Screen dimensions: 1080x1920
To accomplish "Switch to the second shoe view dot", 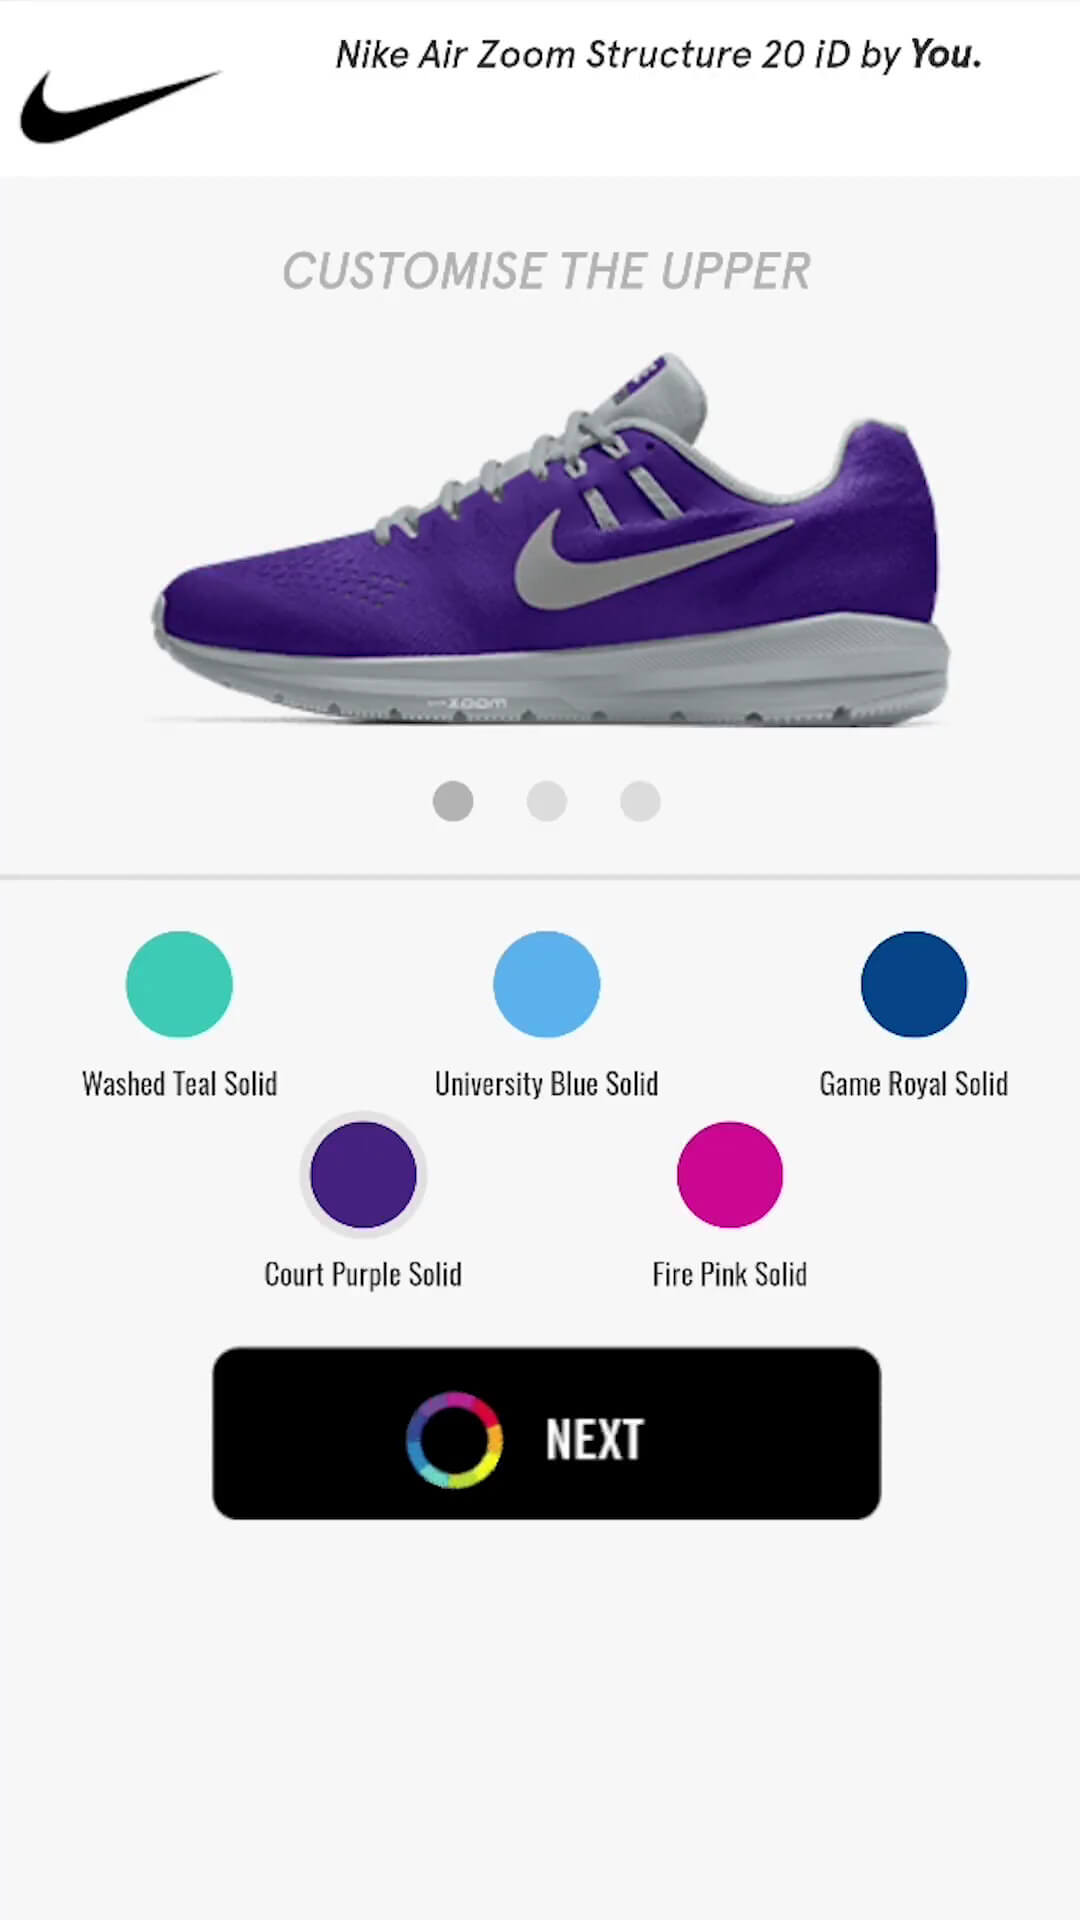I will [x=546, y=801].
